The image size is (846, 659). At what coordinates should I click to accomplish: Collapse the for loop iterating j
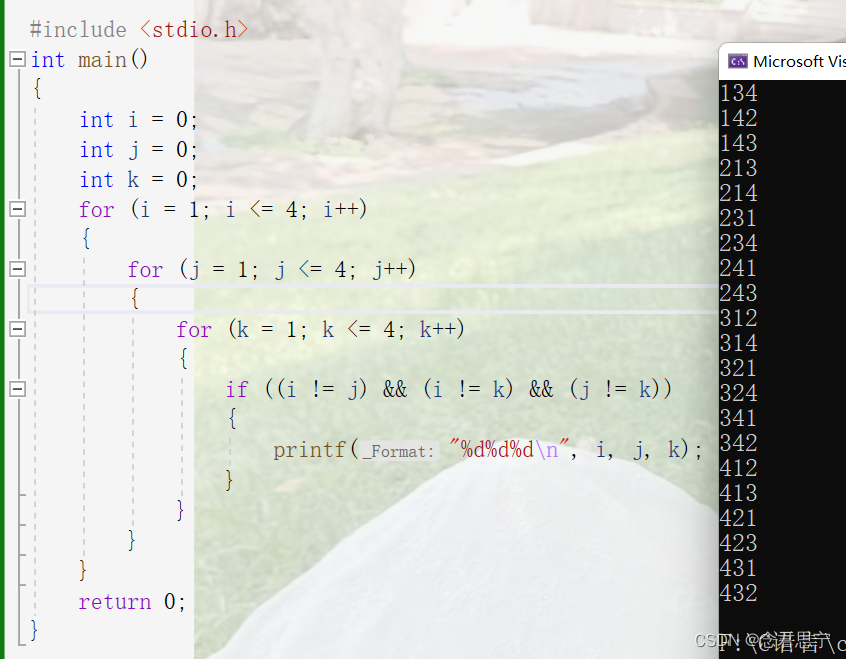[x=18, y=269]
